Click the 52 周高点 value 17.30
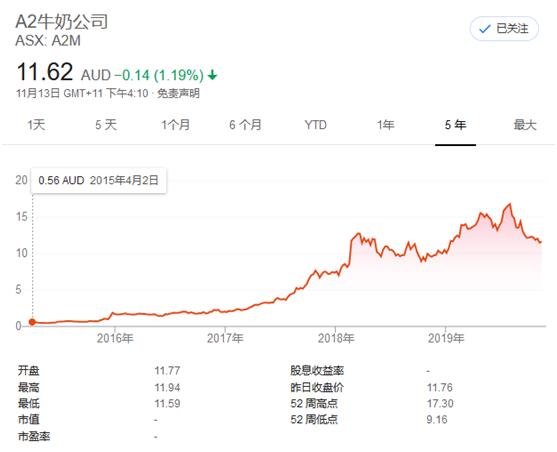The image size is (557, 452). [x=440, y=403]
